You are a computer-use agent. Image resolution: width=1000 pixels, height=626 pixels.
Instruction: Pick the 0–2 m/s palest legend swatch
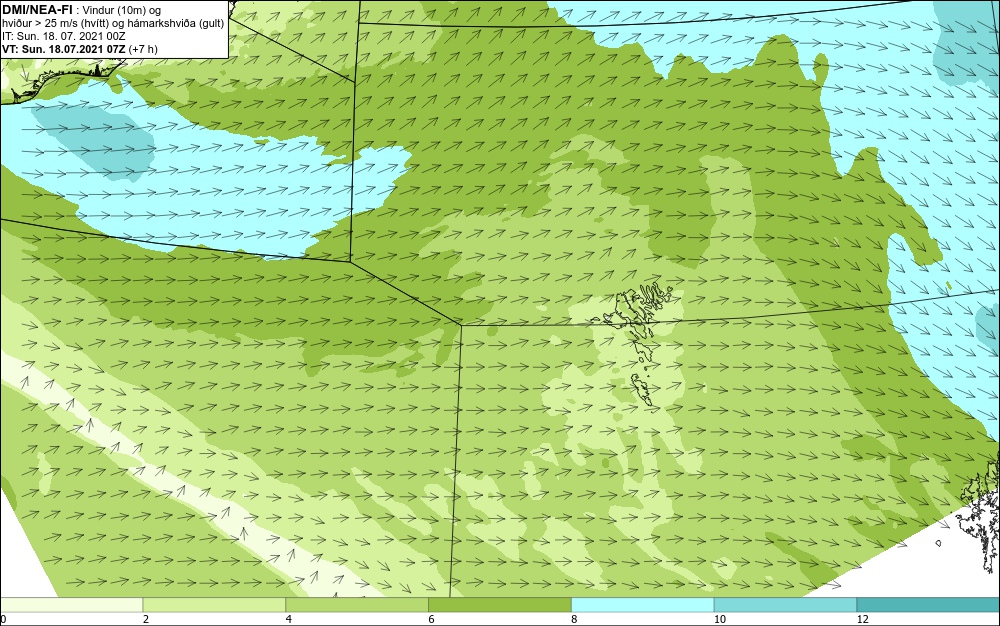(71, 604)
